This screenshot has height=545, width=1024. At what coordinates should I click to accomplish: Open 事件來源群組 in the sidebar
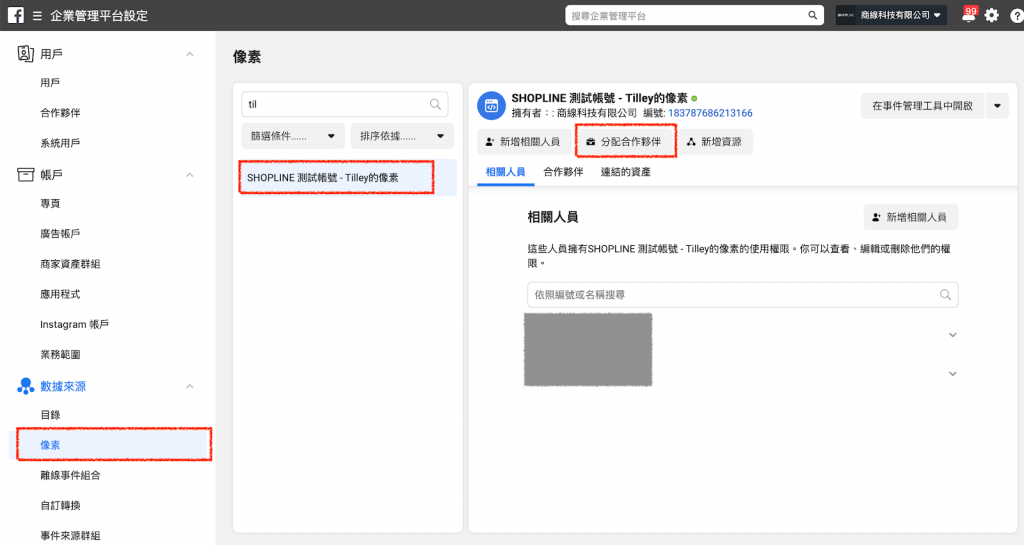click(71, 535)
